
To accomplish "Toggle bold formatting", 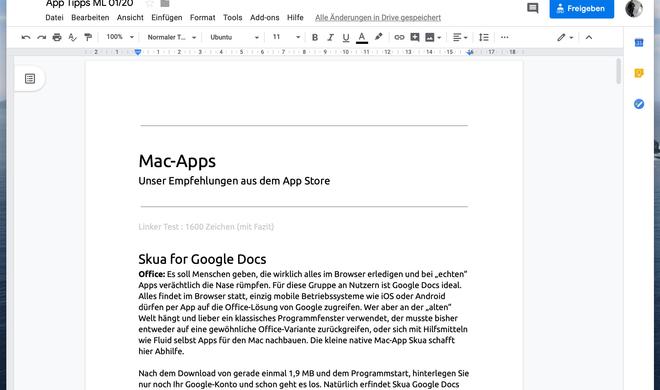I will pos(315,37).
